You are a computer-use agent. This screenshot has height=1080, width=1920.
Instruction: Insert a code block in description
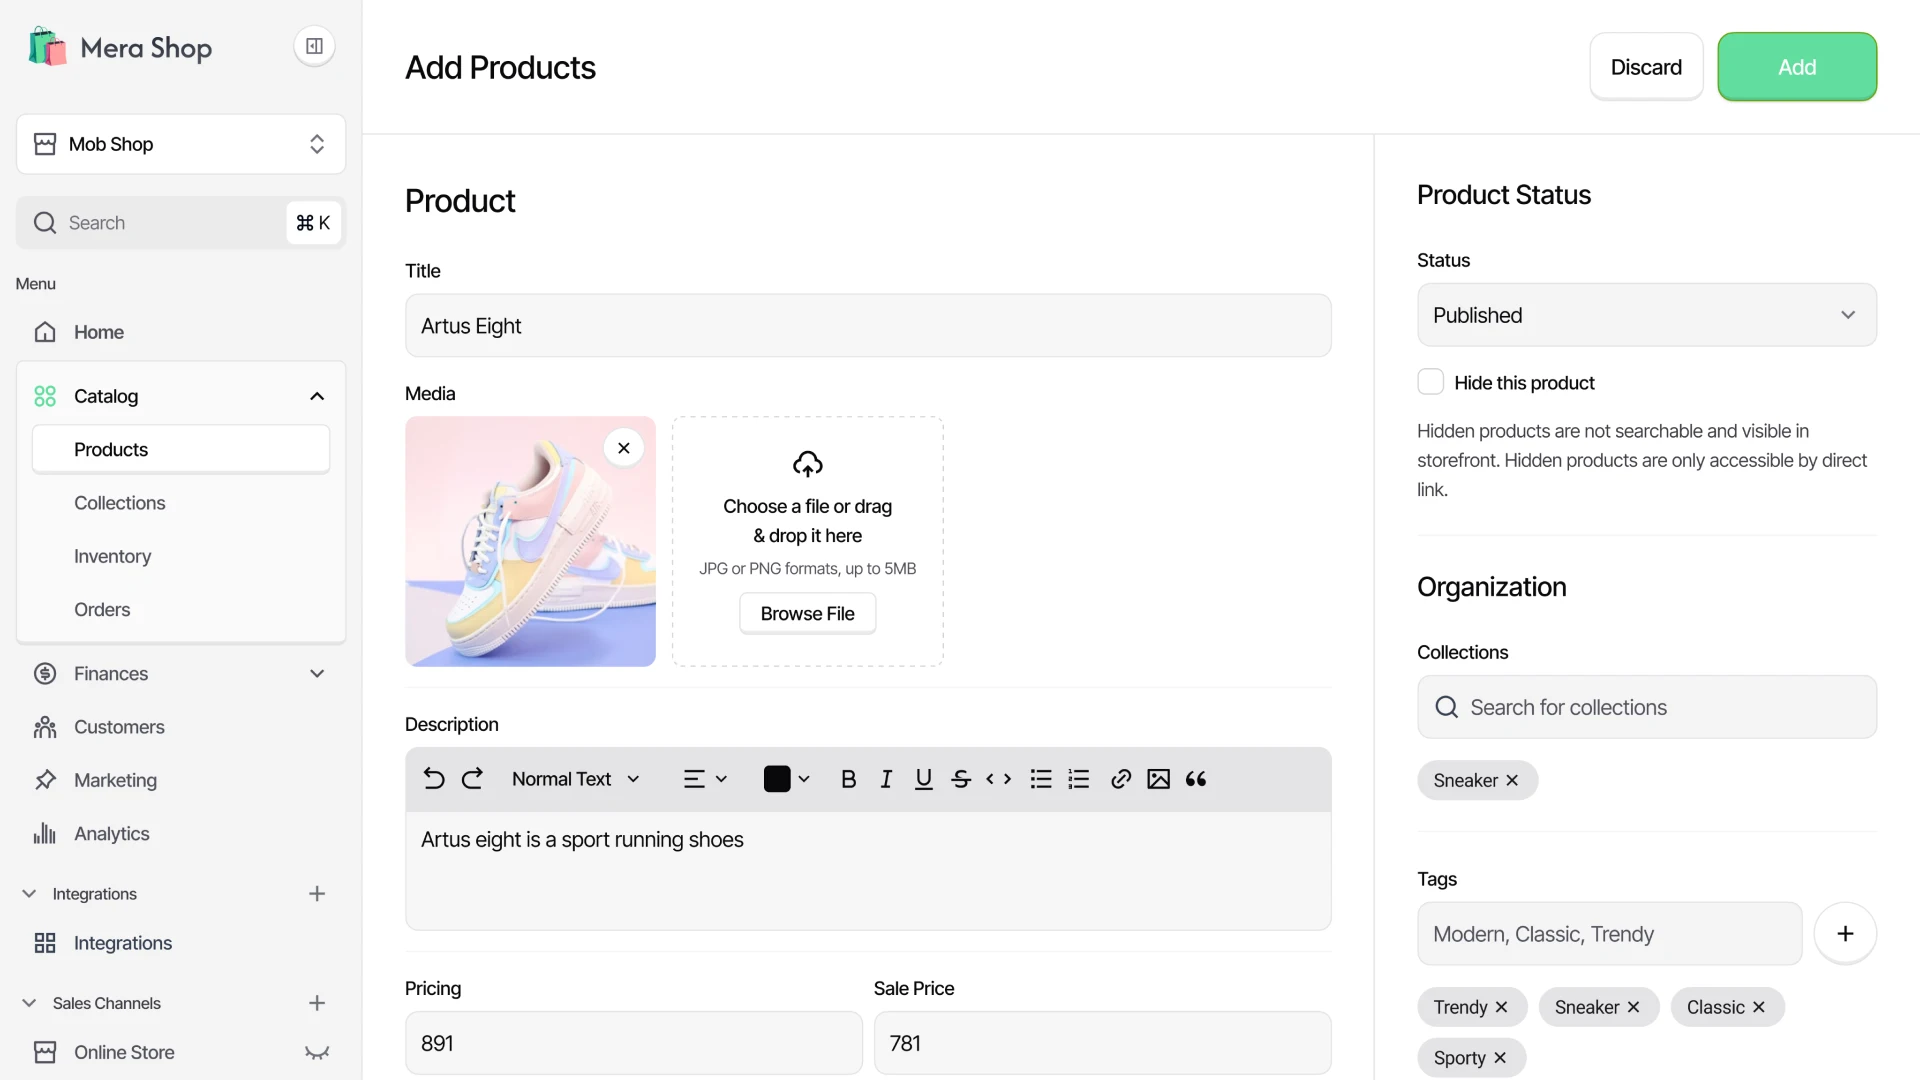tap(998, 778)
